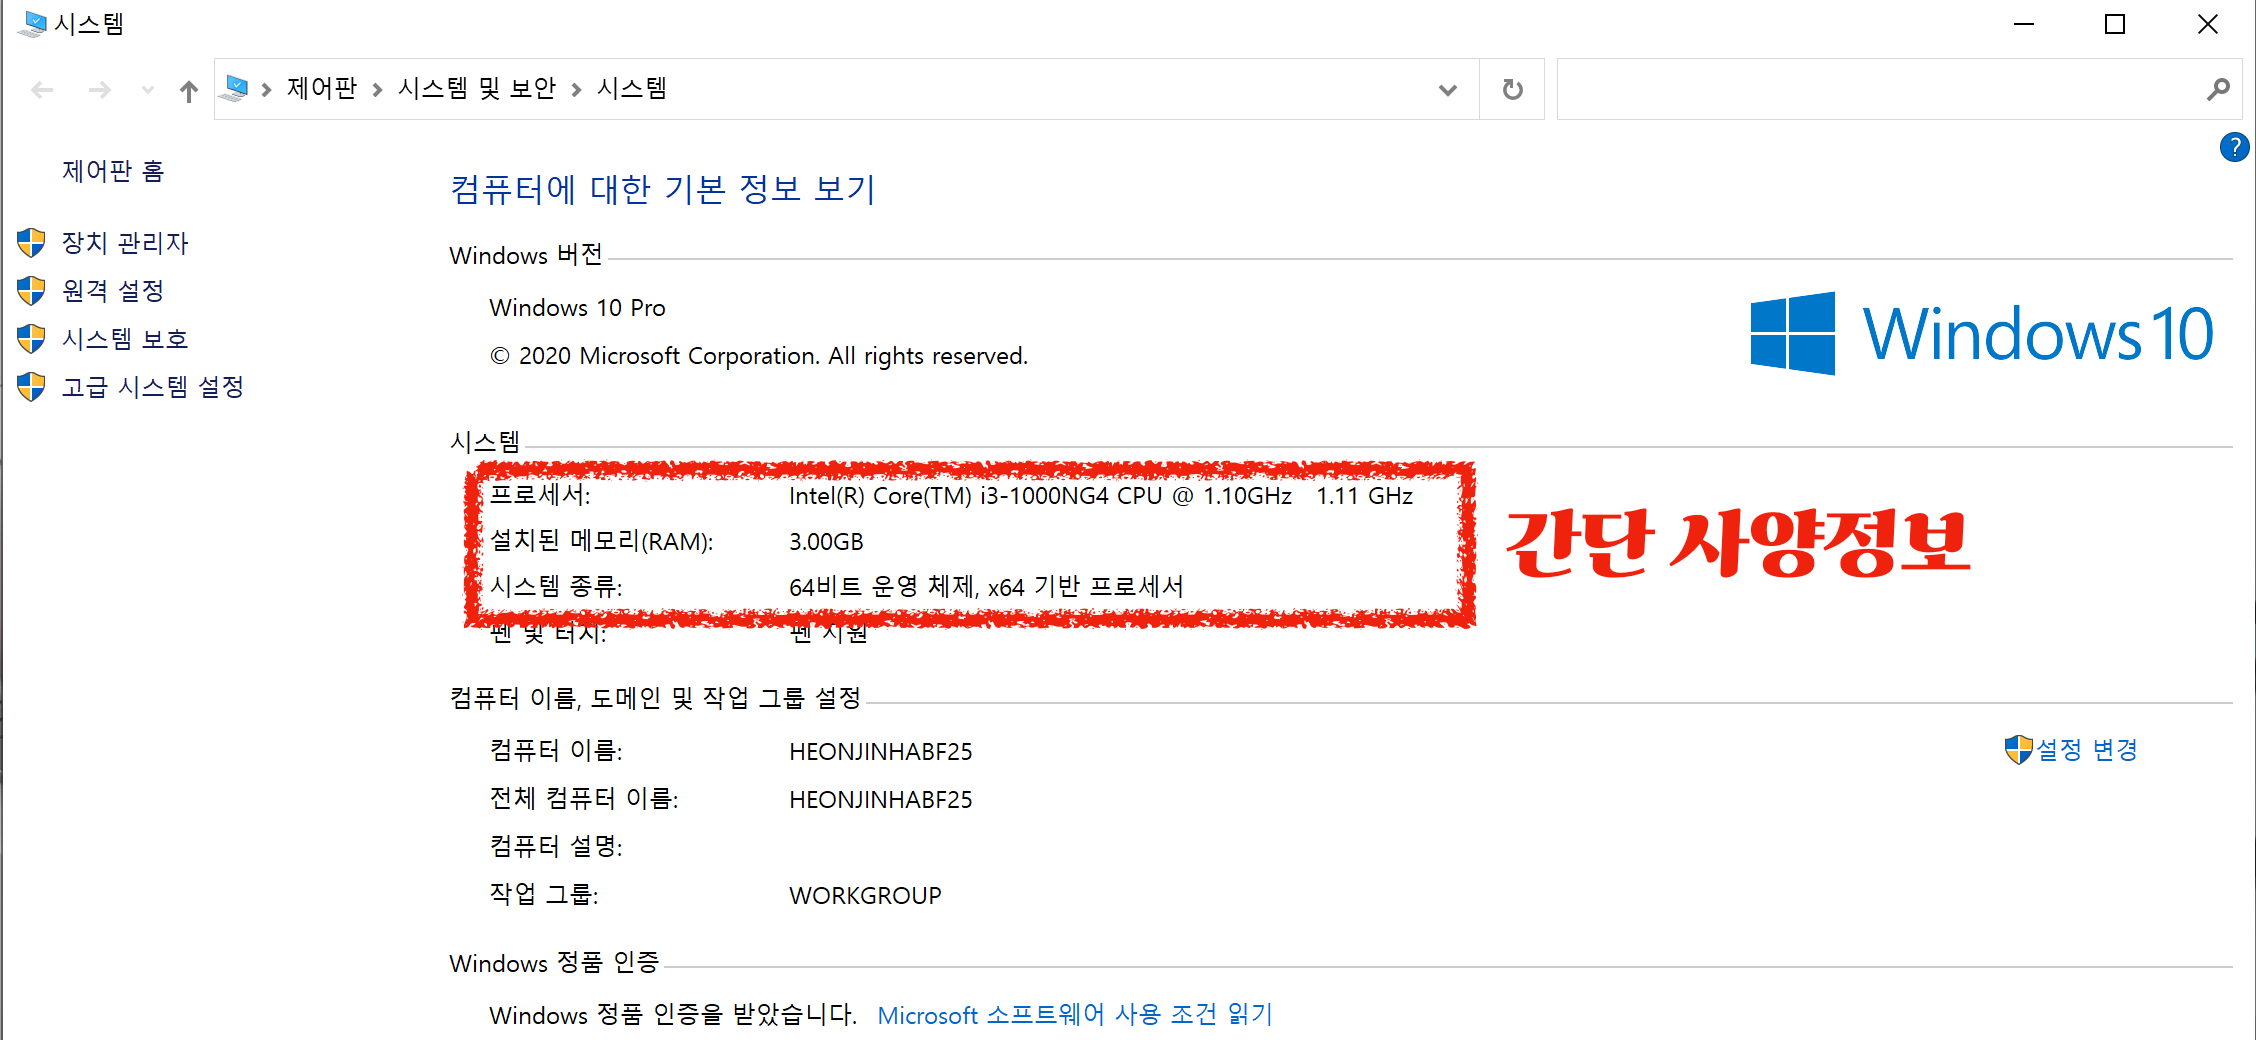Click the Windows 10 Pro text
Viewport: 2256px width, 1040px height.
click(x=577, y=308)
